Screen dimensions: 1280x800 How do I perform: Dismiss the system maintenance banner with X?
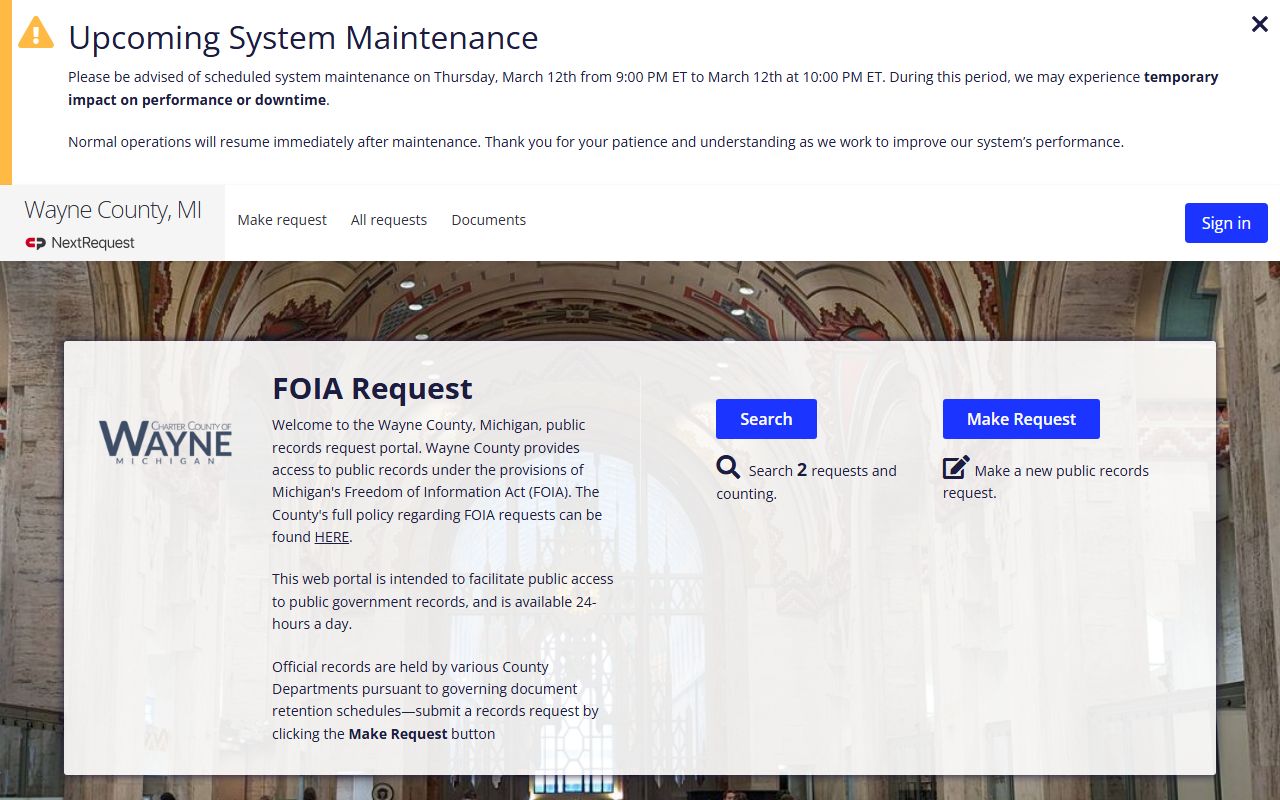[1260, 24]
